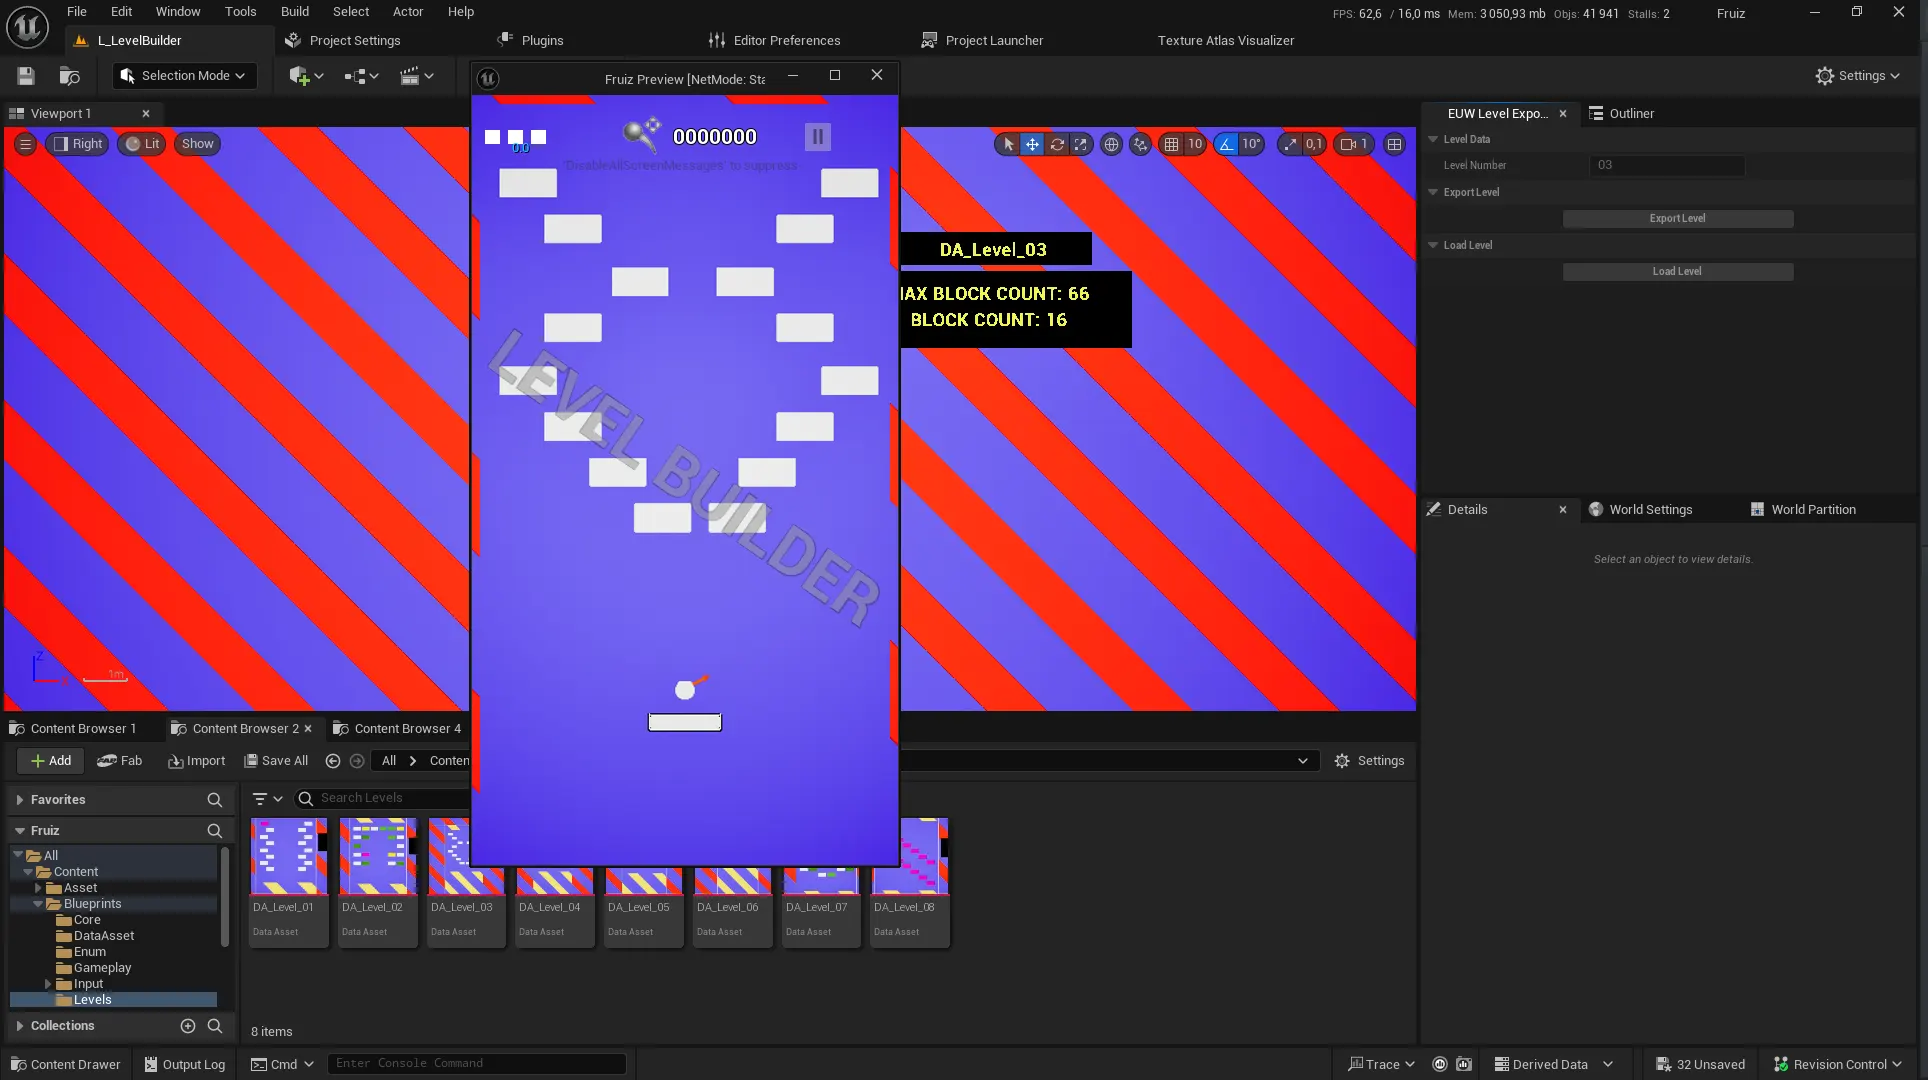Expand the Collections section

tap(19, 1026)
